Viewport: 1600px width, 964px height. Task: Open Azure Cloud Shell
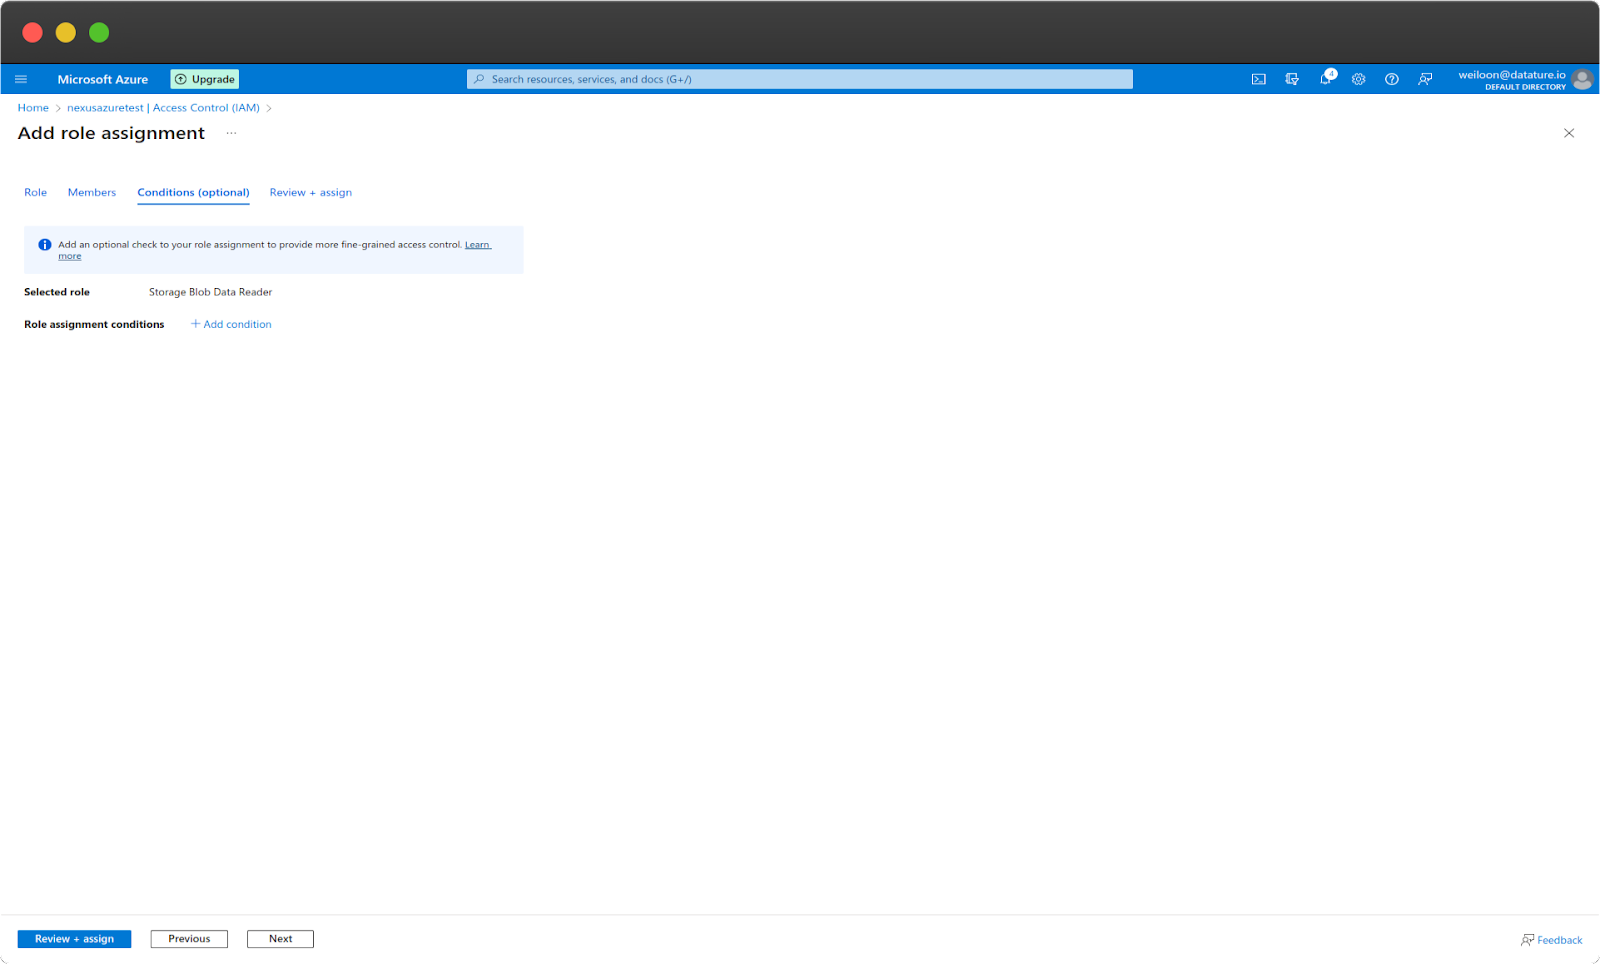coord(1258,78)
